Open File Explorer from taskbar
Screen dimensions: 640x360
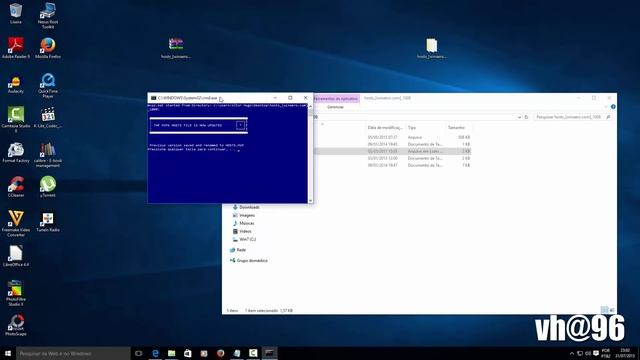[171, 353]
